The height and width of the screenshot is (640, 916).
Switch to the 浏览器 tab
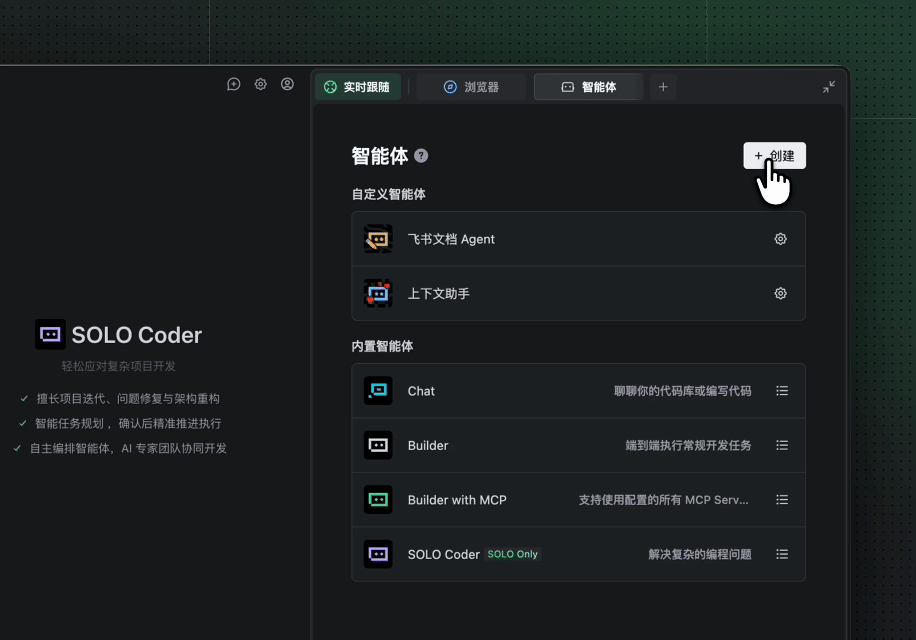pyautogui.click(x=471, y=87)
